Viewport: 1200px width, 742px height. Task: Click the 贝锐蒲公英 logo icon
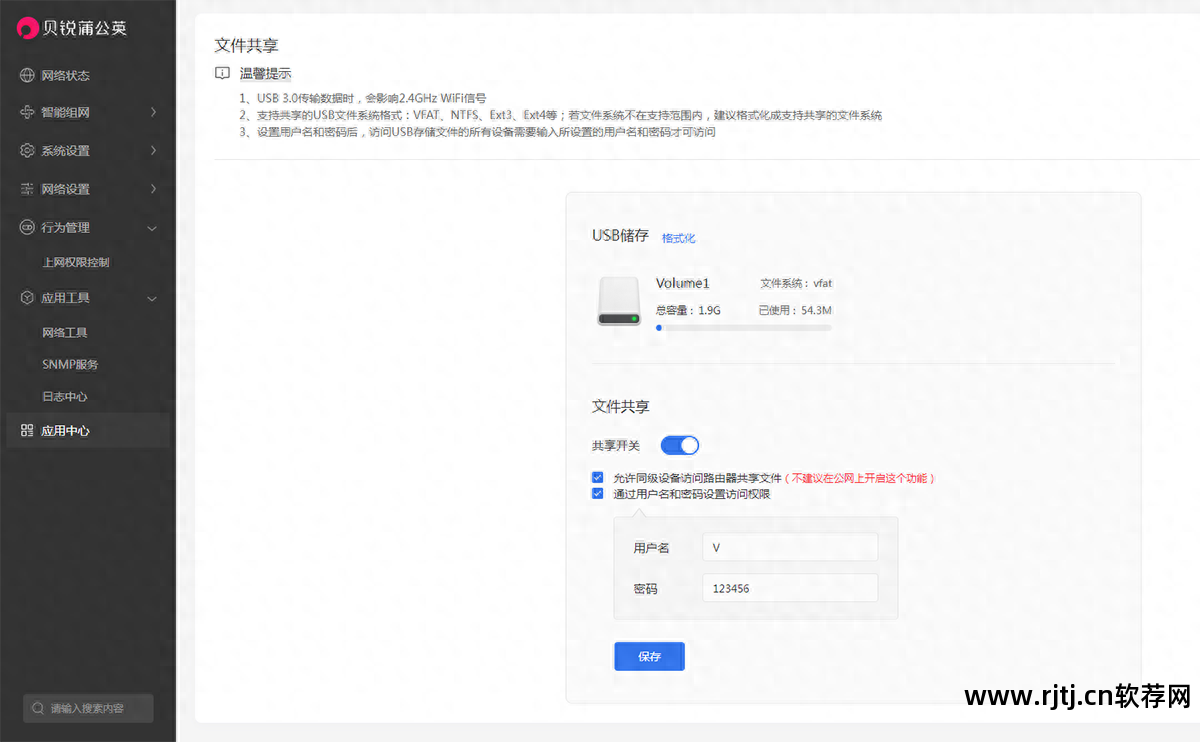28,28
